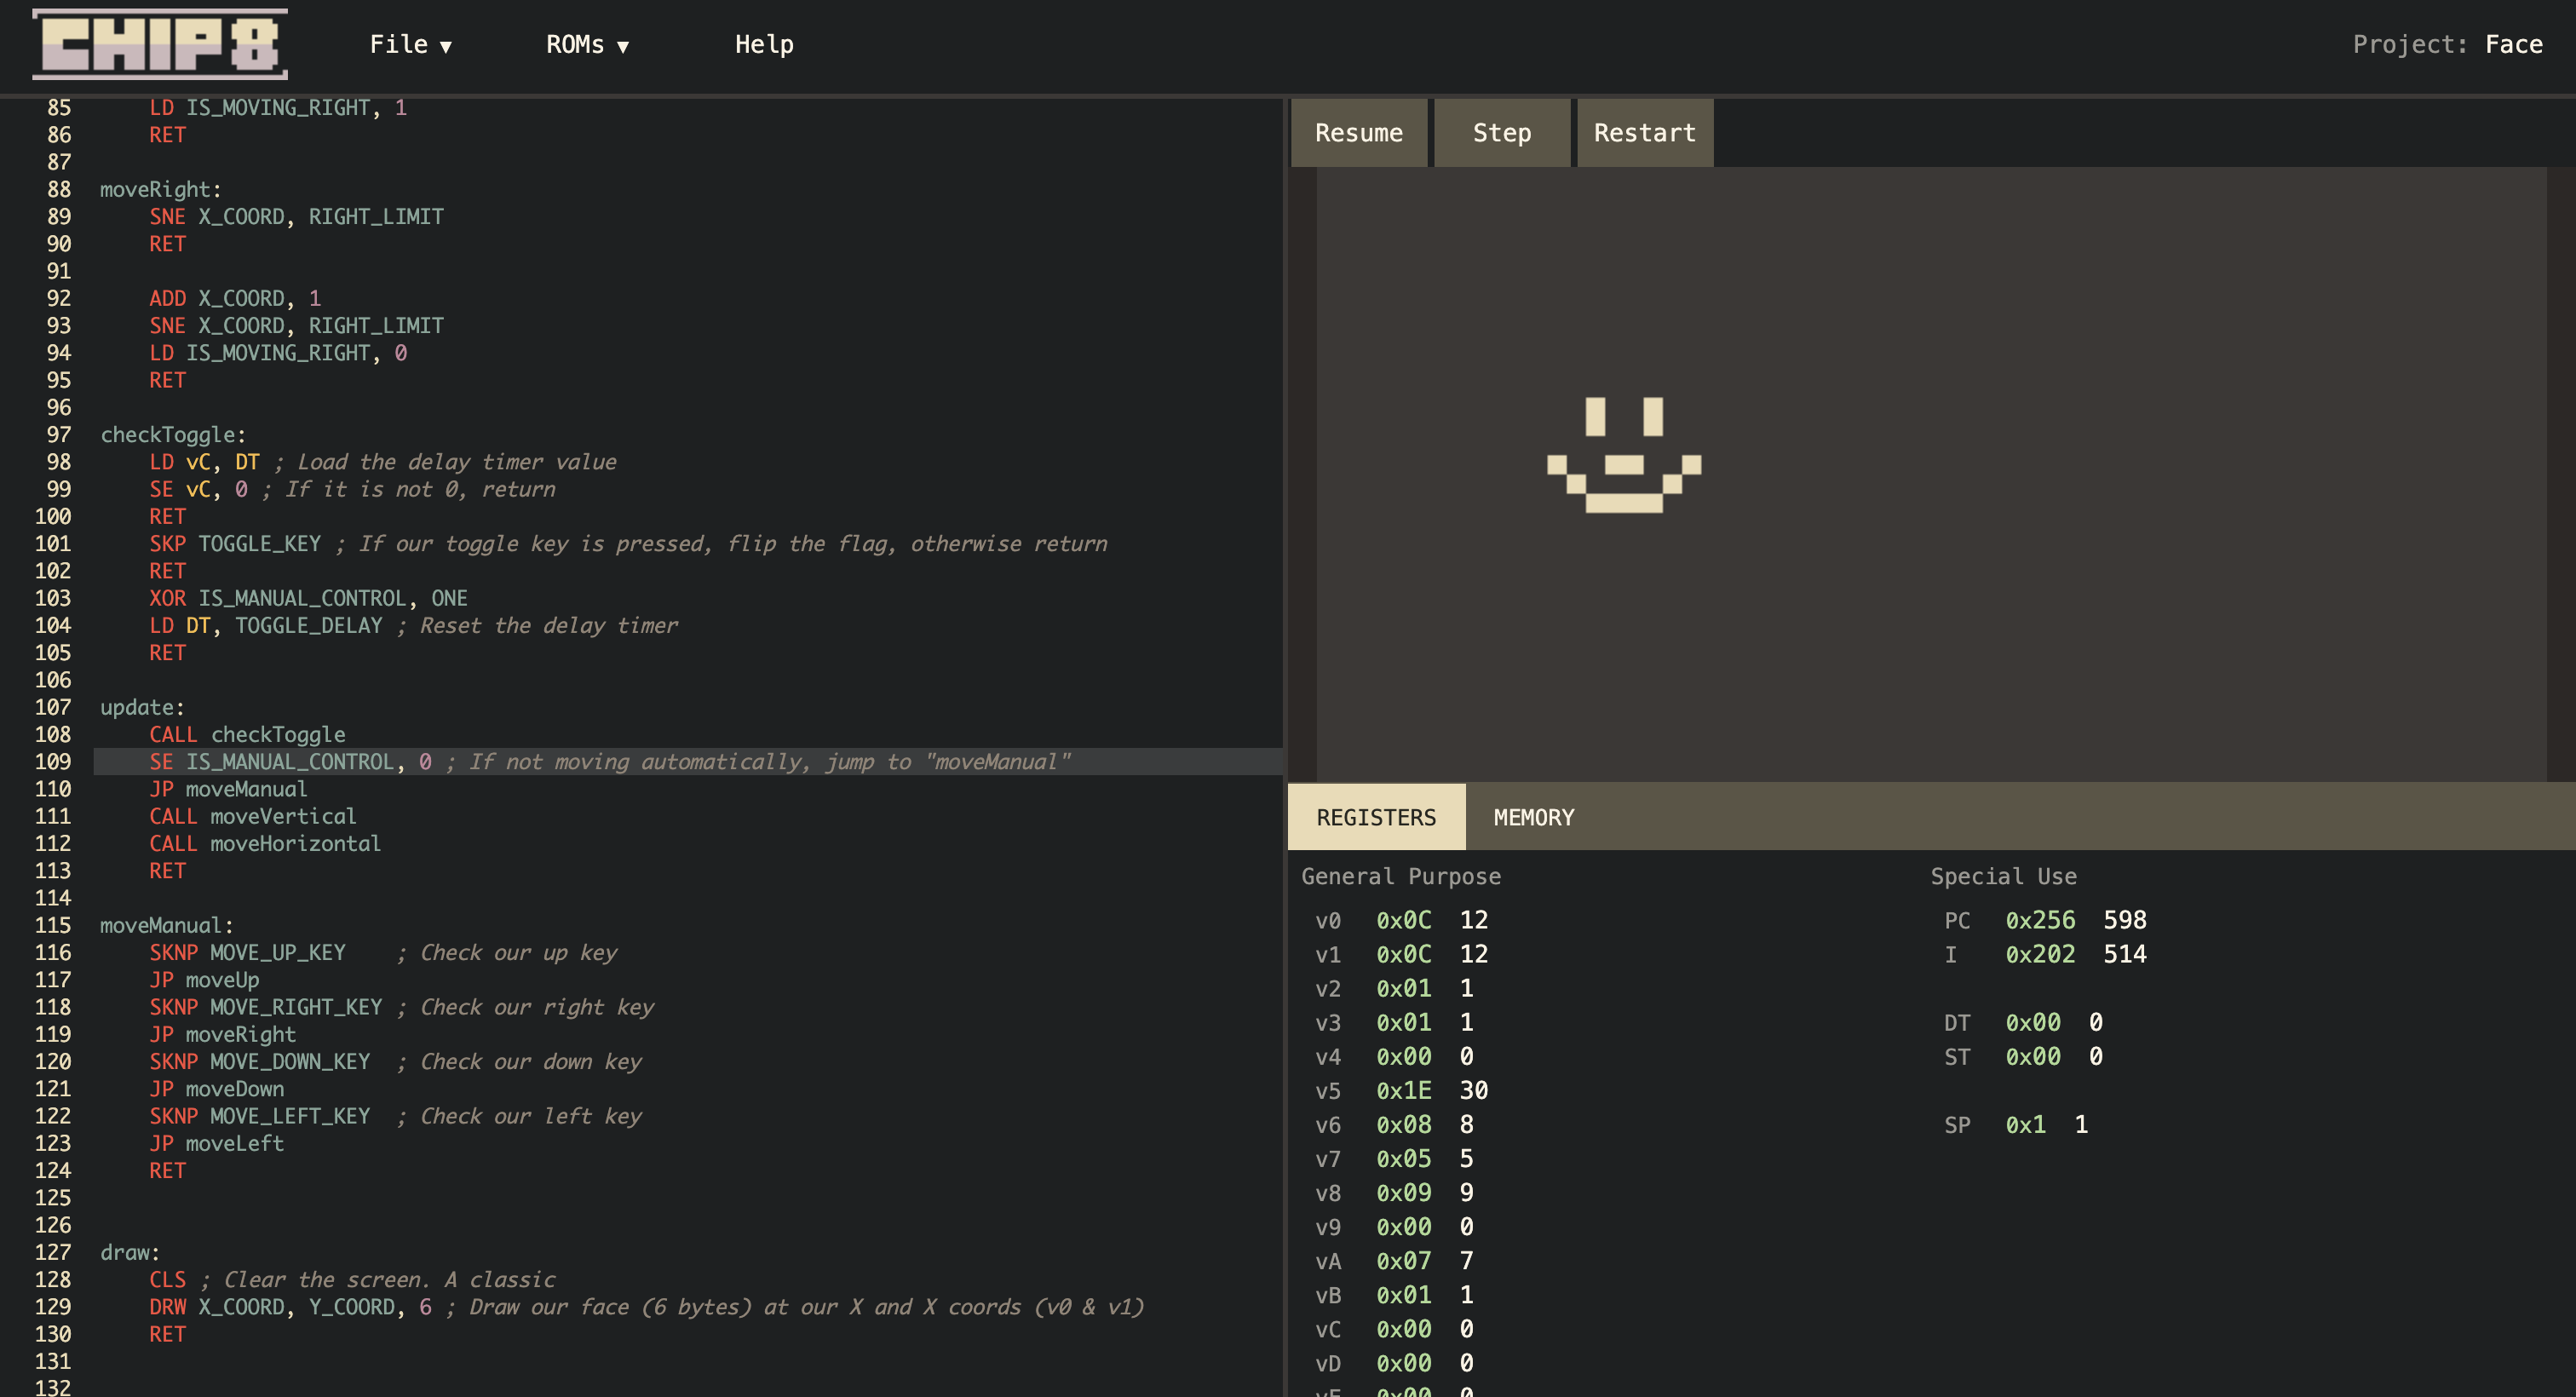Screen dimensions: 2576x1397
Task: Expand the ROMs dropdown menu
Action: tap(587, 45)
